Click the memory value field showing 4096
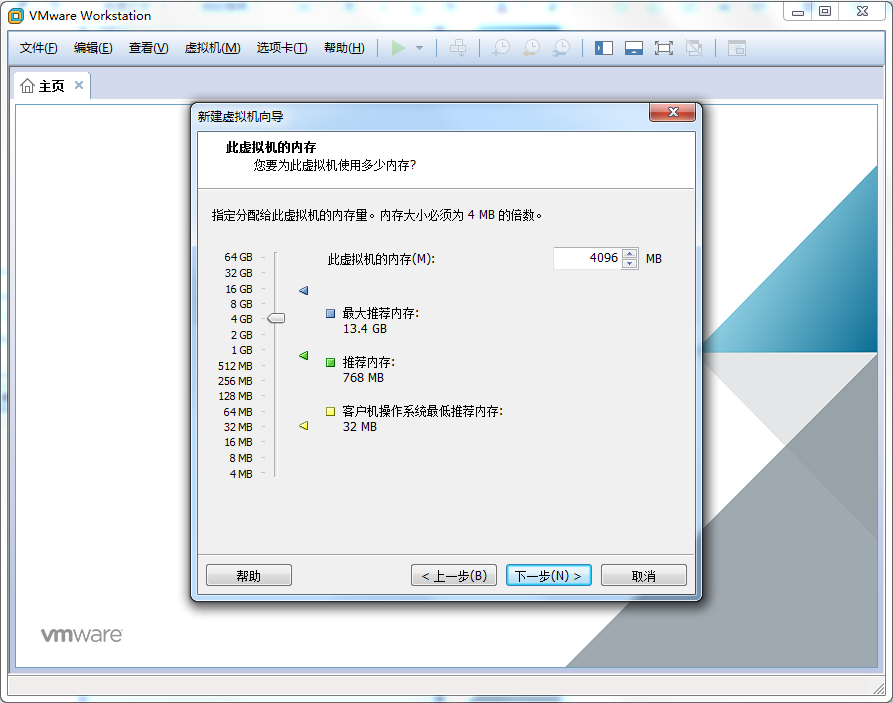The width and height of the screenshot is (893, 703). tap(587, 258)
